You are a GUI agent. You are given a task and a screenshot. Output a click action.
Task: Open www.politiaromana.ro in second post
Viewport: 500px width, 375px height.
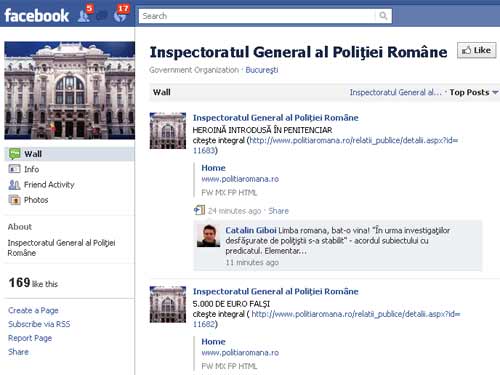click(240, 353)
